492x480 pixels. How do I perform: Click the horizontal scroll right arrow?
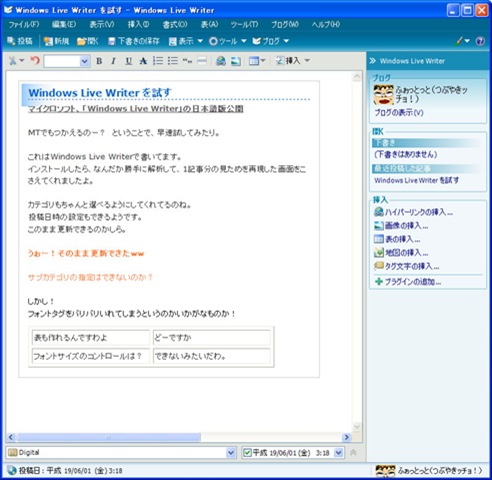point(347,437)
